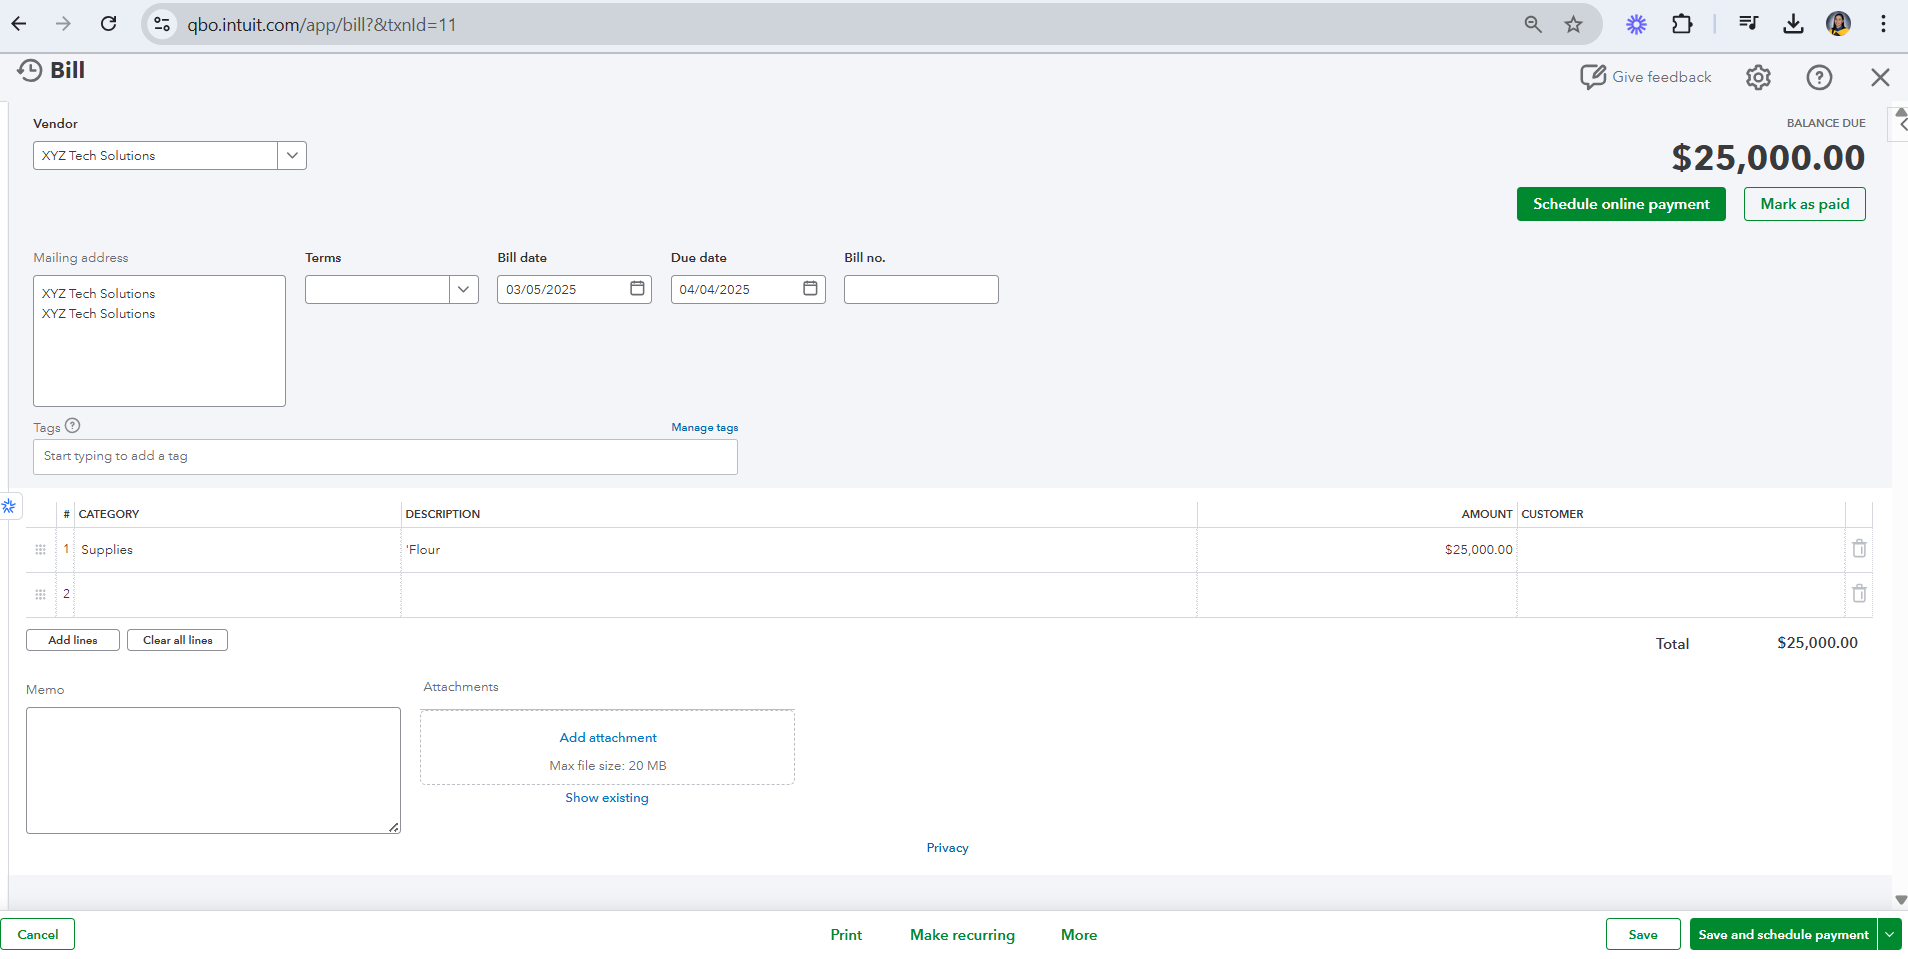
Task: Click into the Memo text area
Action: point(213,771)
